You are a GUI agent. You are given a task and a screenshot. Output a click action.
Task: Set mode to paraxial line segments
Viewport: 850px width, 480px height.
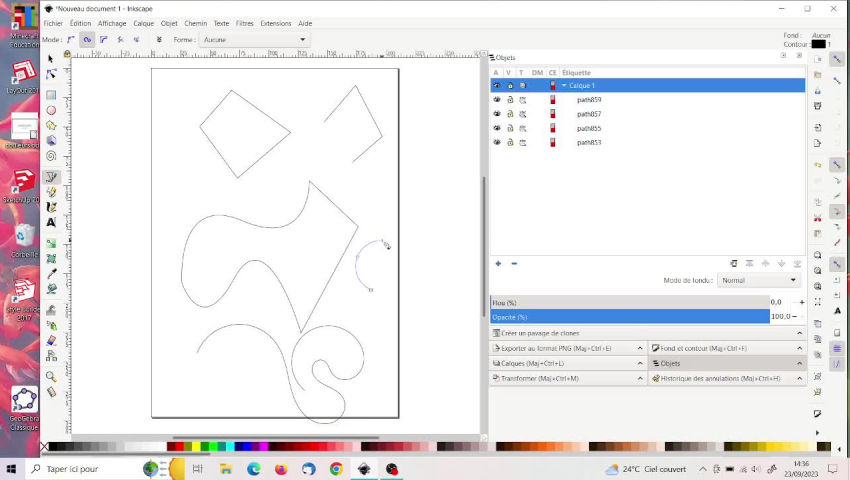137,40
